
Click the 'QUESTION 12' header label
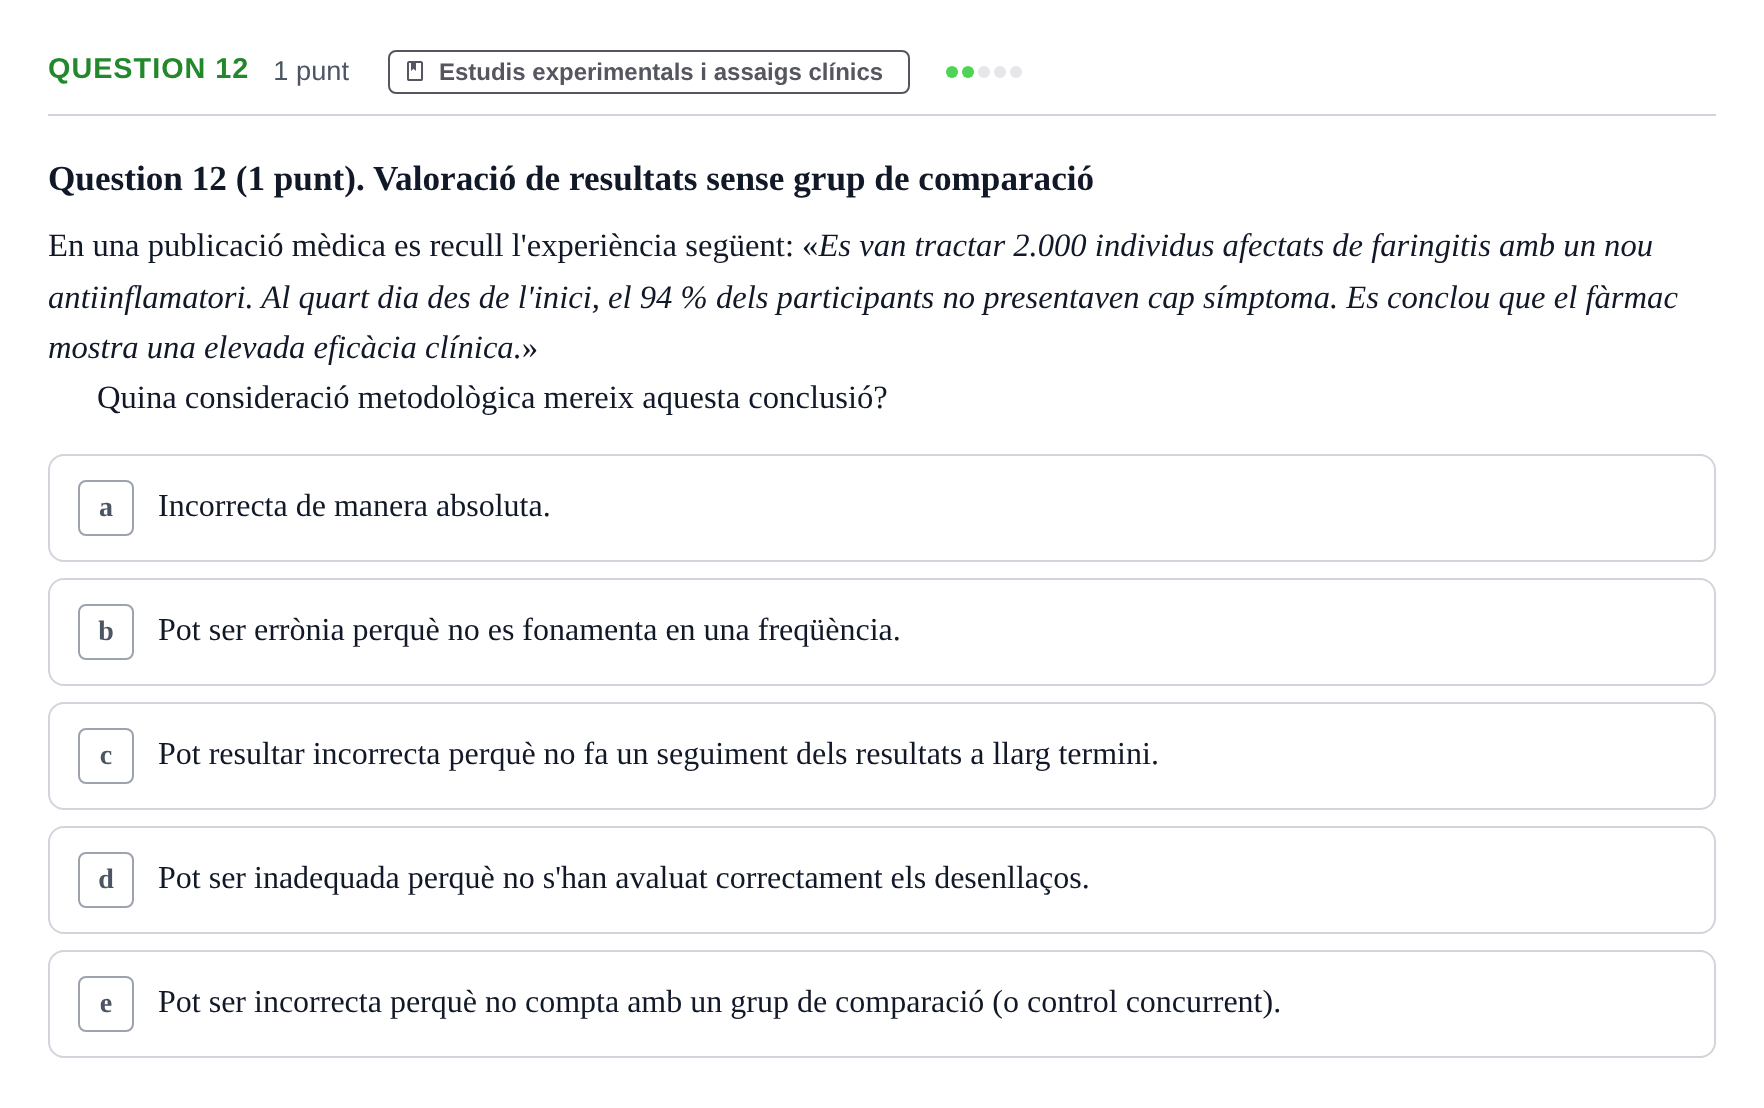pos(148,69)
